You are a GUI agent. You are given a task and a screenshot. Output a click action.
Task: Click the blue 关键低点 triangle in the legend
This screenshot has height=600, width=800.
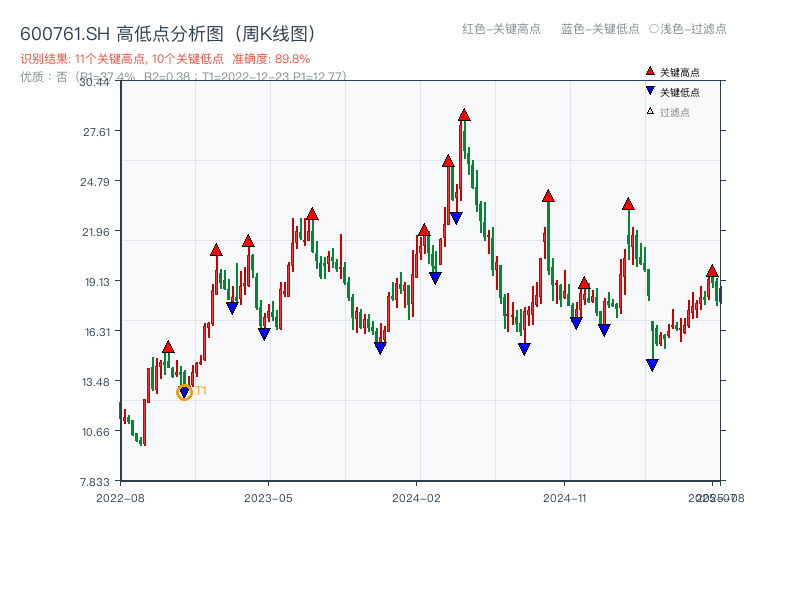point(648,89)
